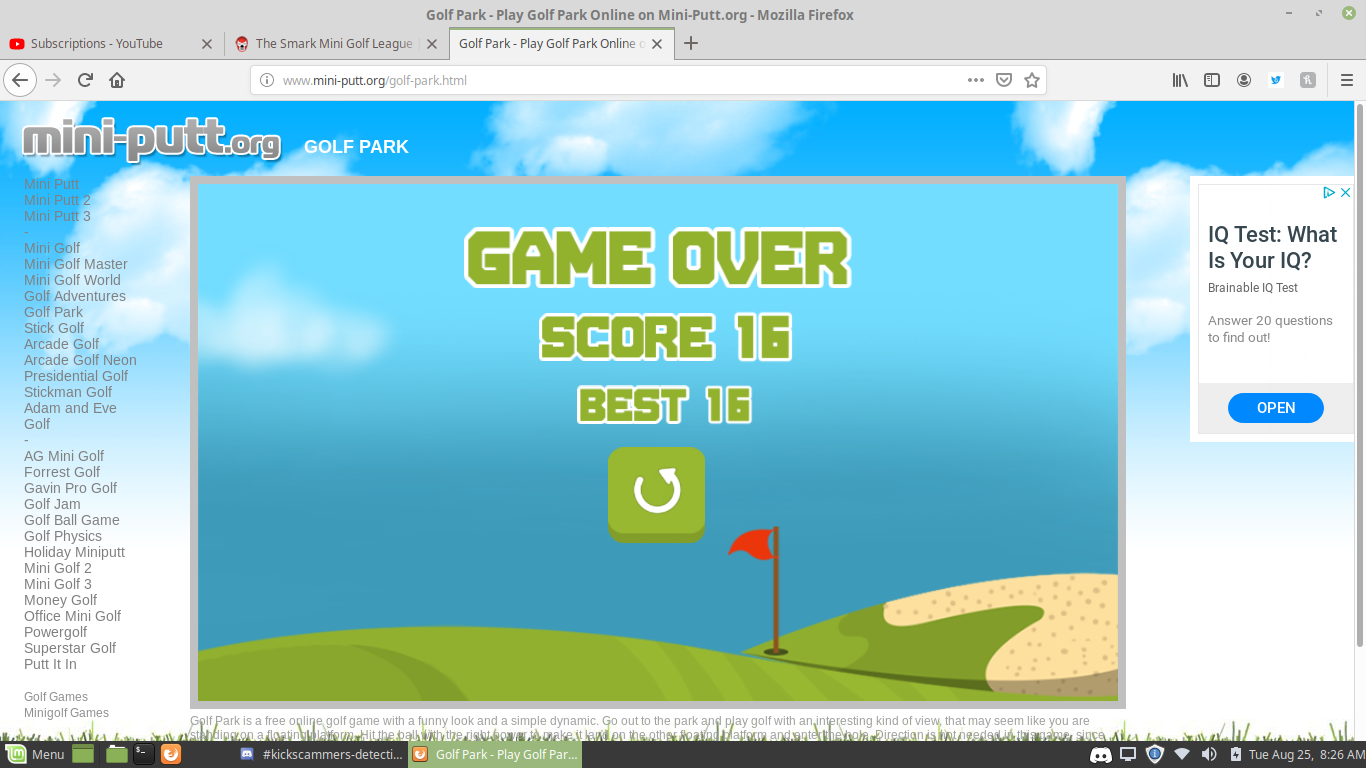Toggle sound via taskbar volume icon
1366x768 pixels.
(x=1208, y=754)
